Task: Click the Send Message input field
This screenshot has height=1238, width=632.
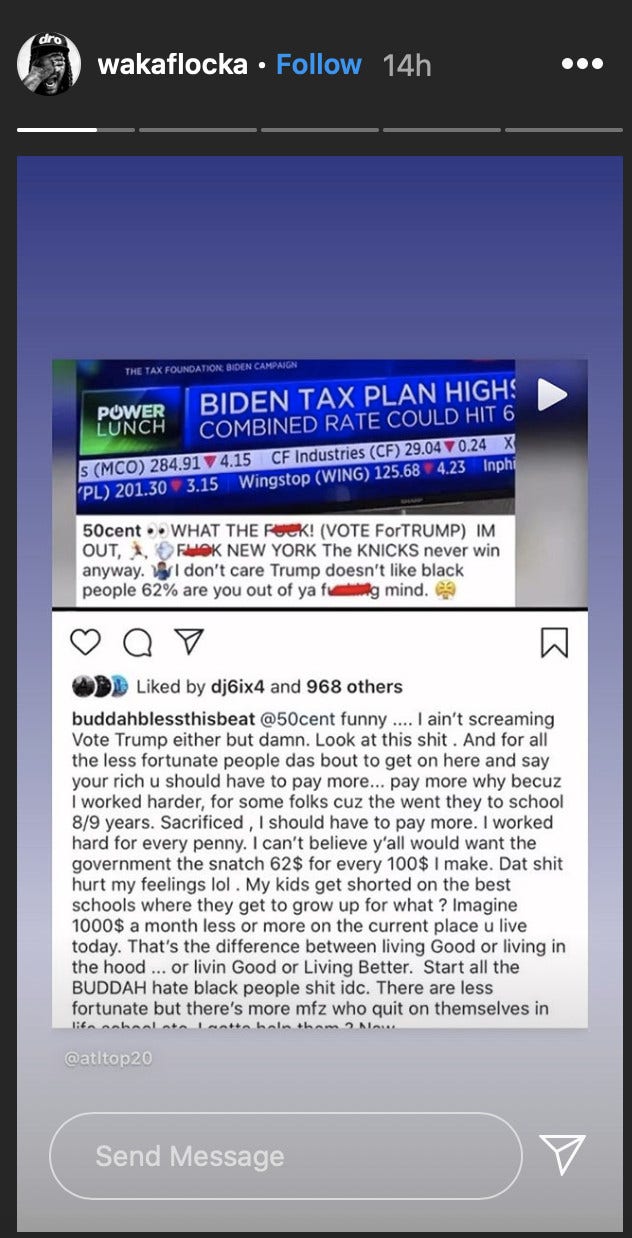Action: (285, 1156)
